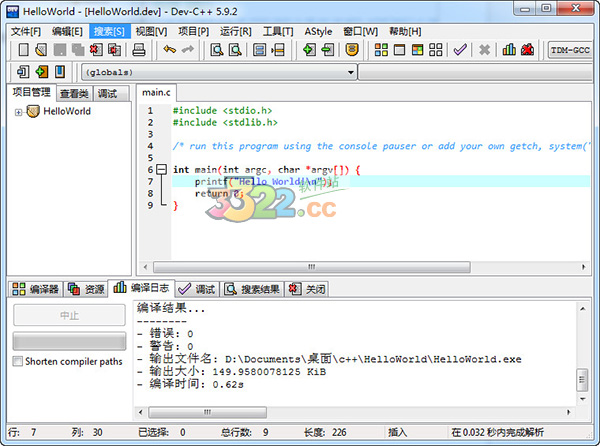Click the New file toolbar icon
This screenshot has height=446, width=600.
click(24, 50)
